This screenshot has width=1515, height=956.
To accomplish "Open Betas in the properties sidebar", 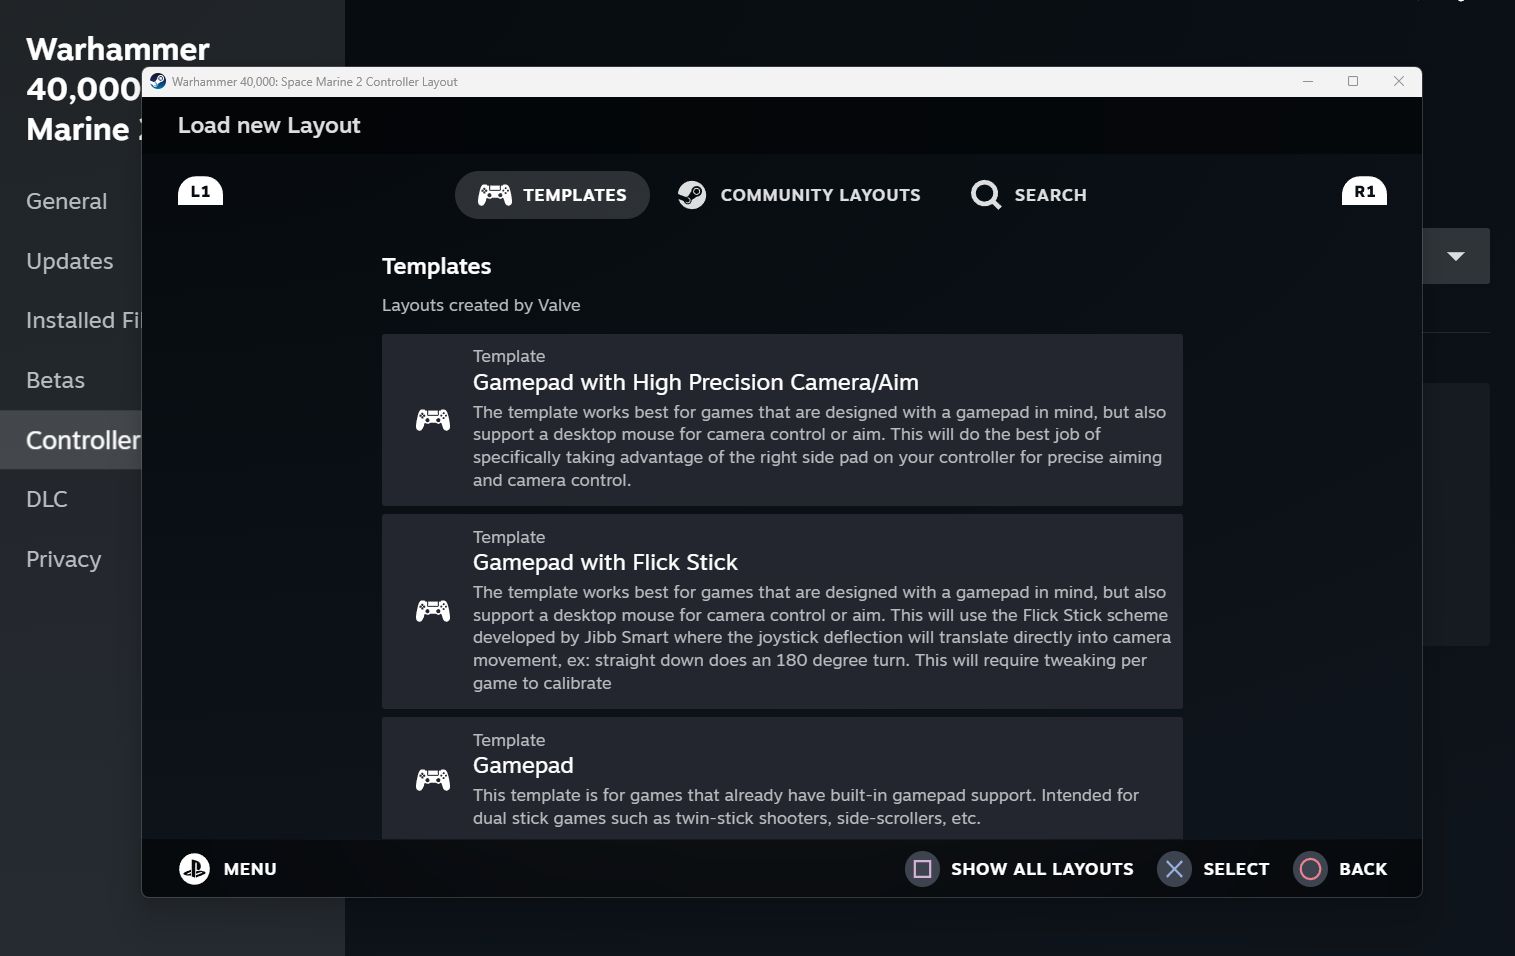I will (55, 380).
